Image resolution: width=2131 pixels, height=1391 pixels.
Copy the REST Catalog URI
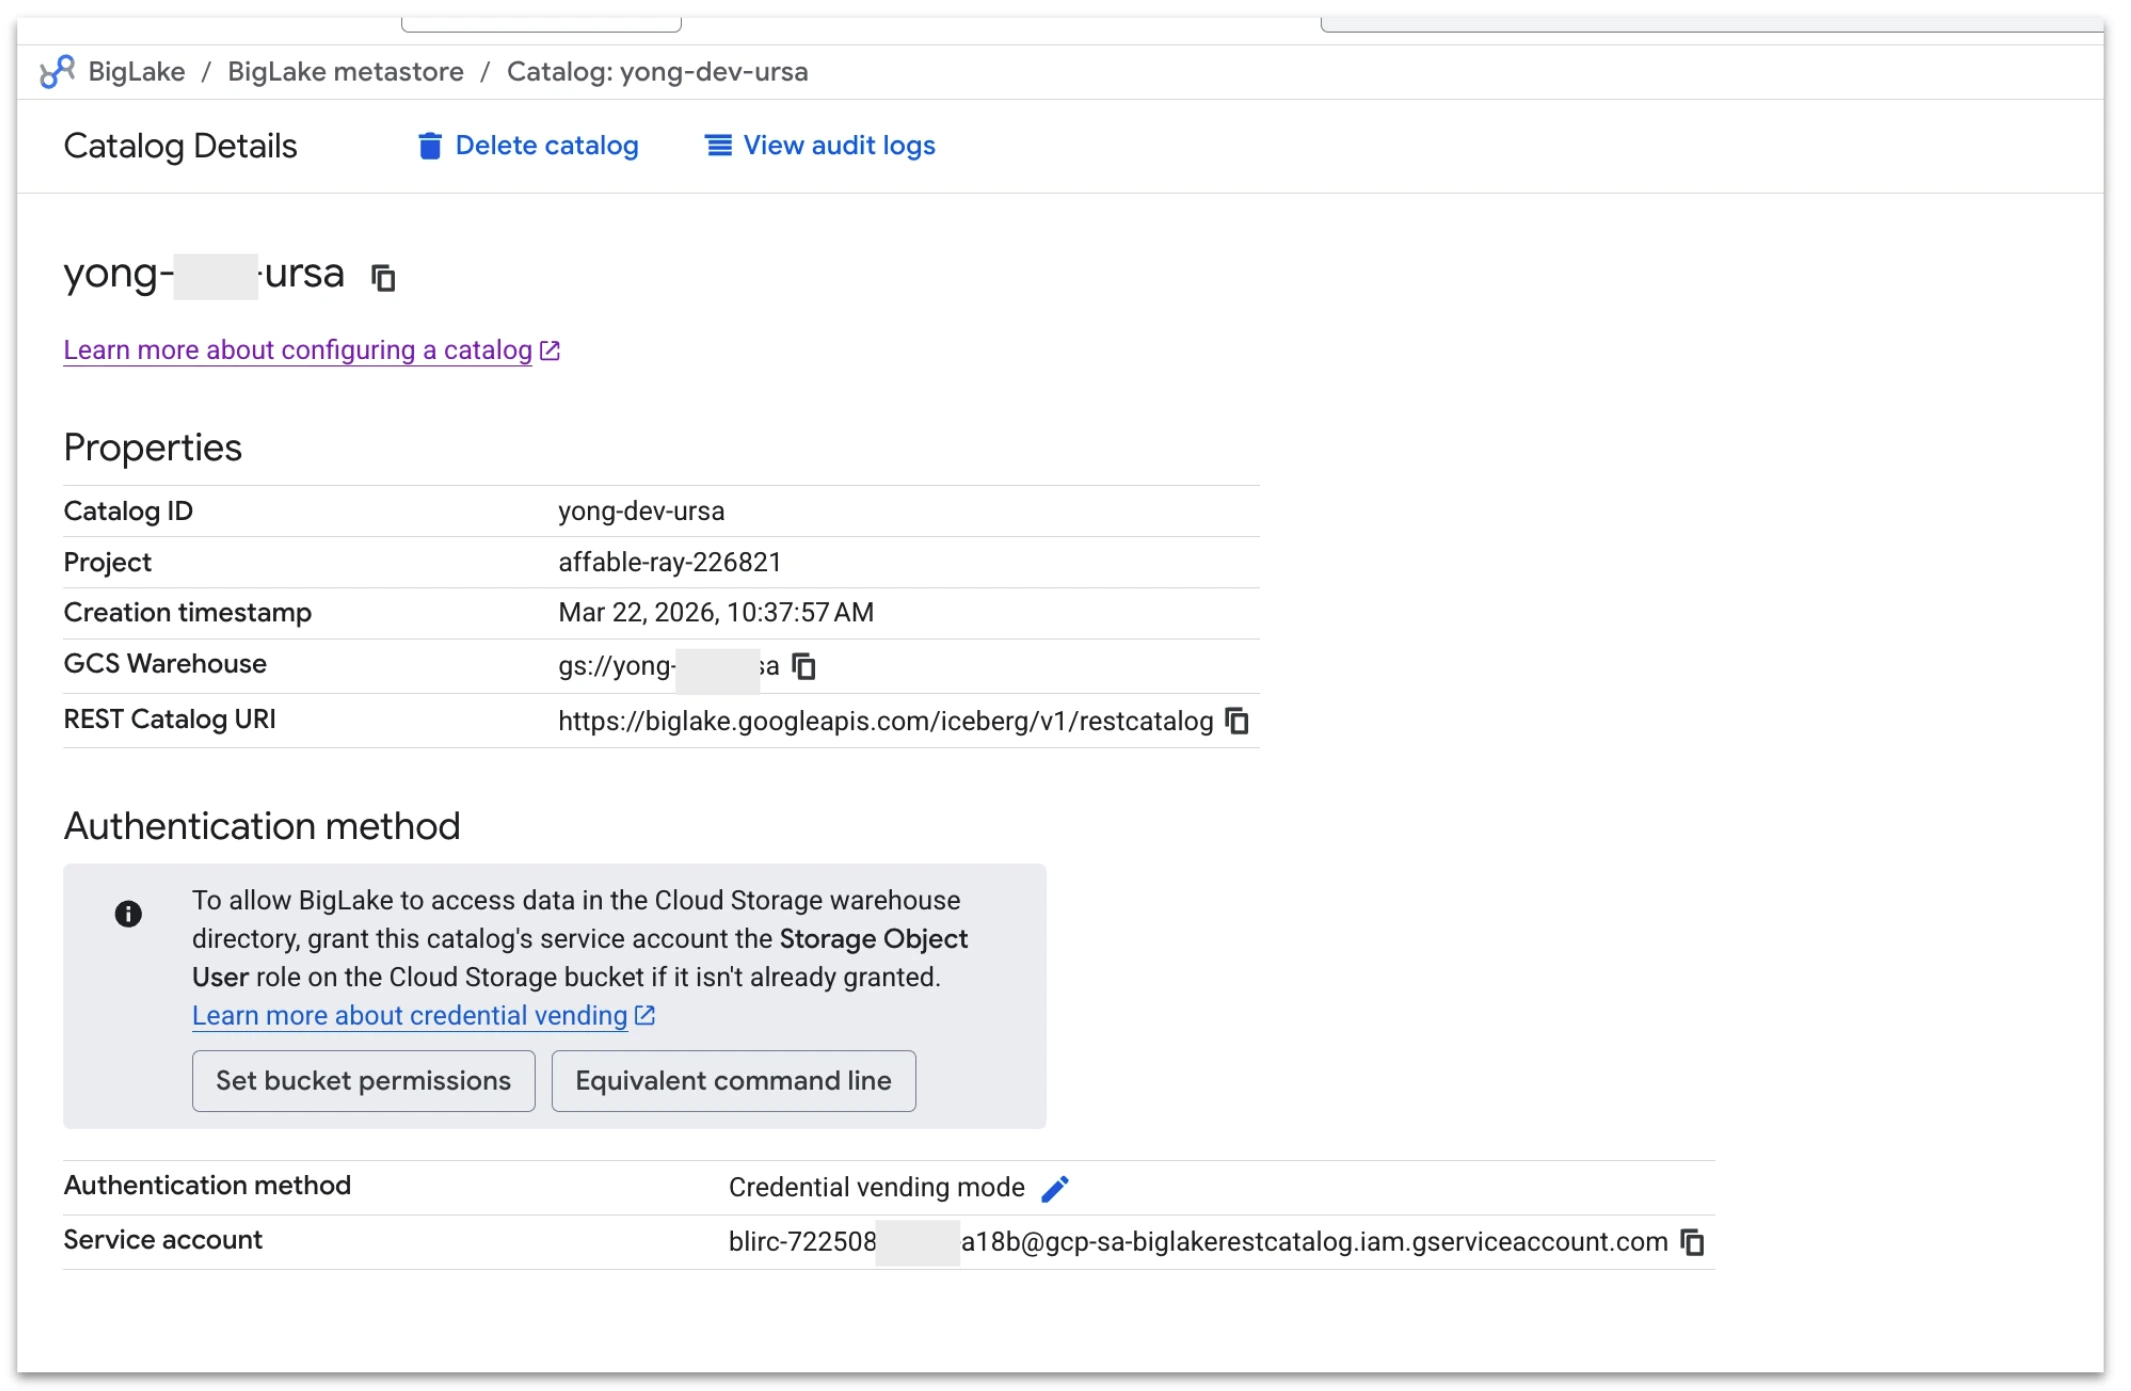pyautogui.click(x=1237, y=721)
